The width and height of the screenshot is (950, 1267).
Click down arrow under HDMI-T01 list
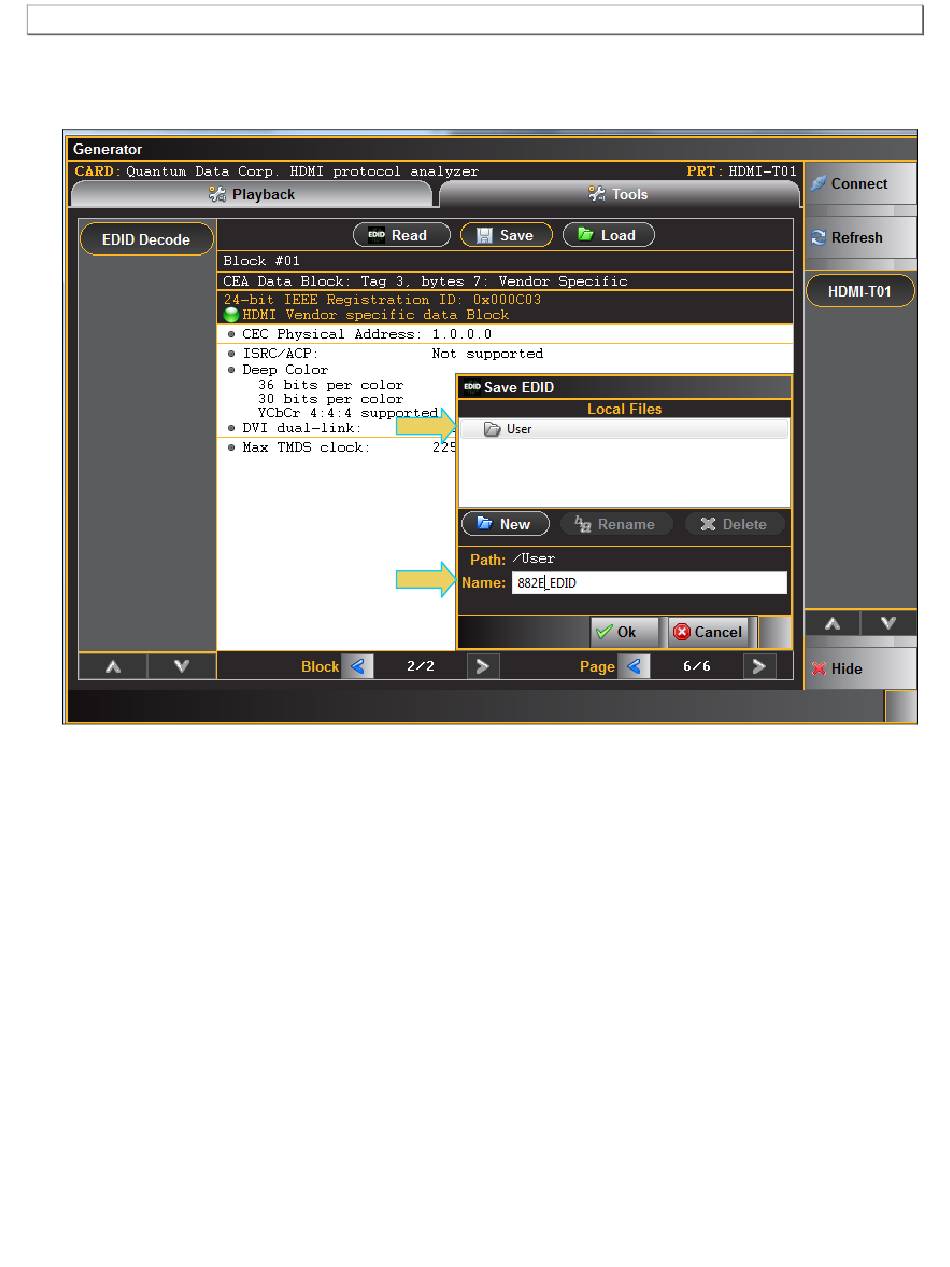click(x=888, y=623)
